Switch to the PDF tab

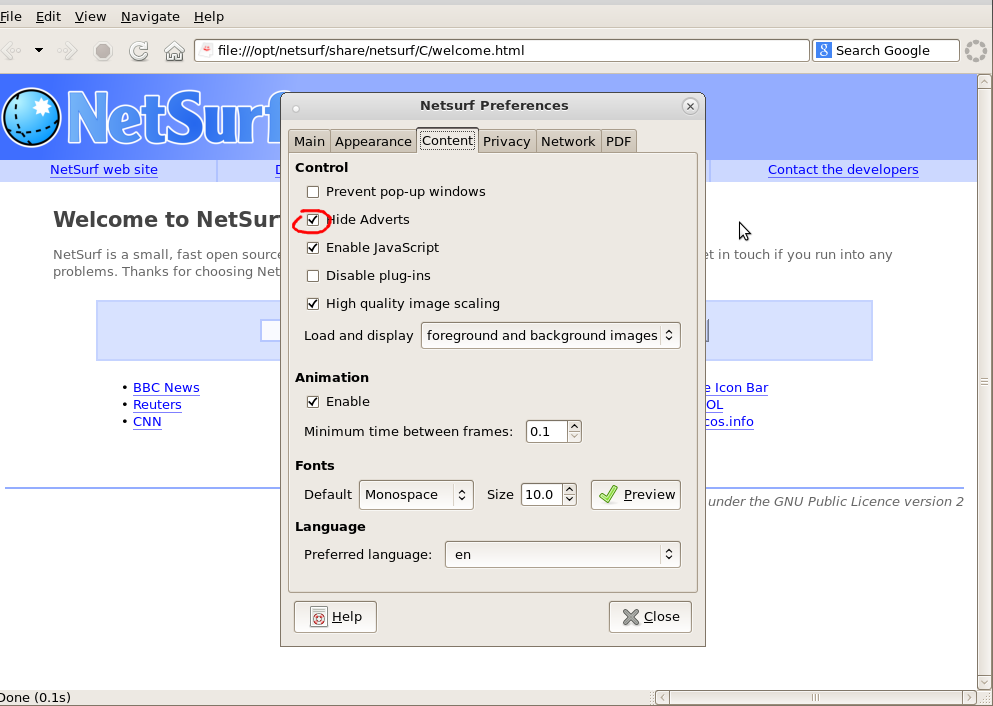coord(619,141)
